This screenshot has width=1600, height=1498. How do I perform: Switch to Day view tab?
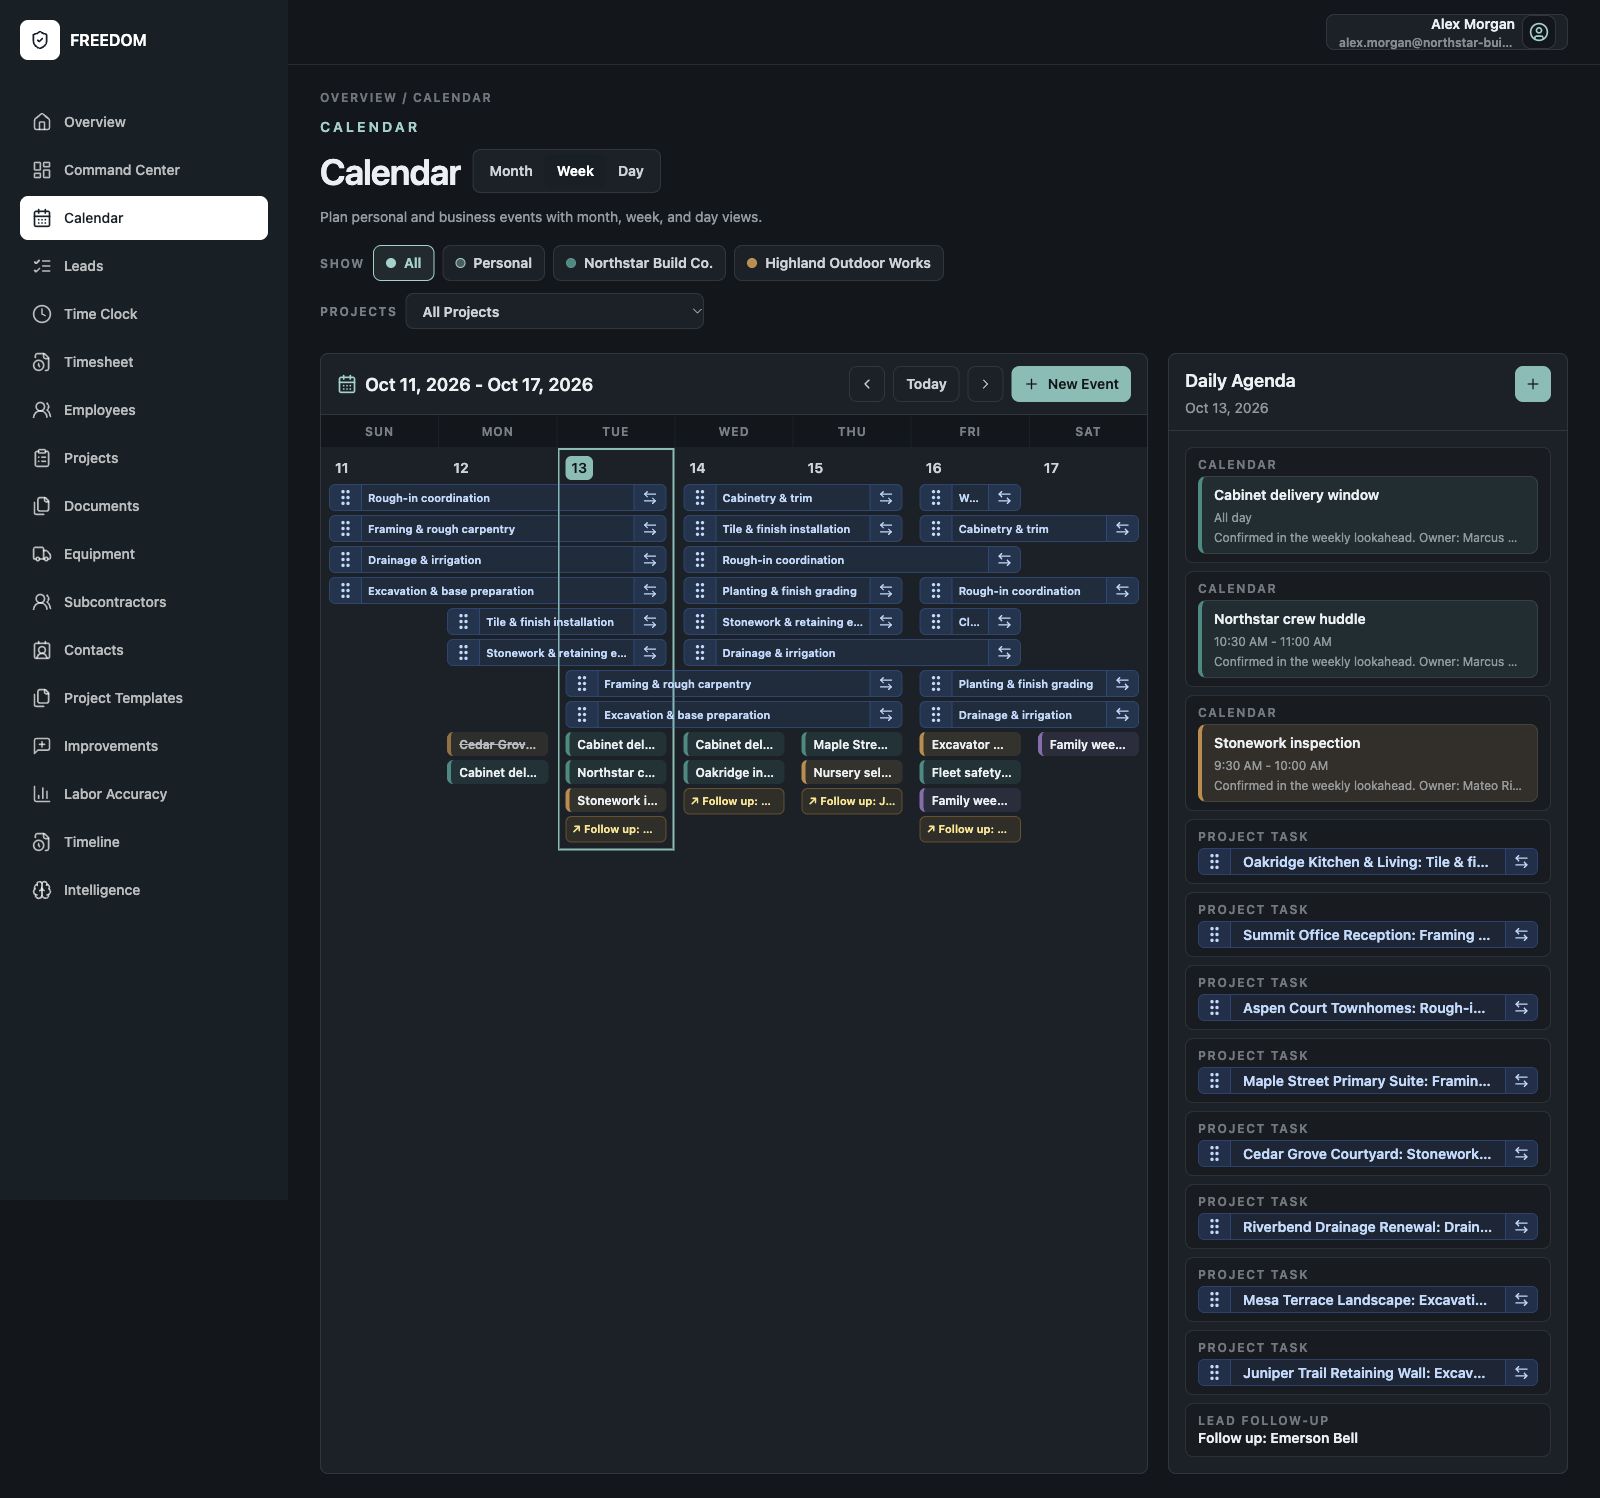[x=631, y=171]
